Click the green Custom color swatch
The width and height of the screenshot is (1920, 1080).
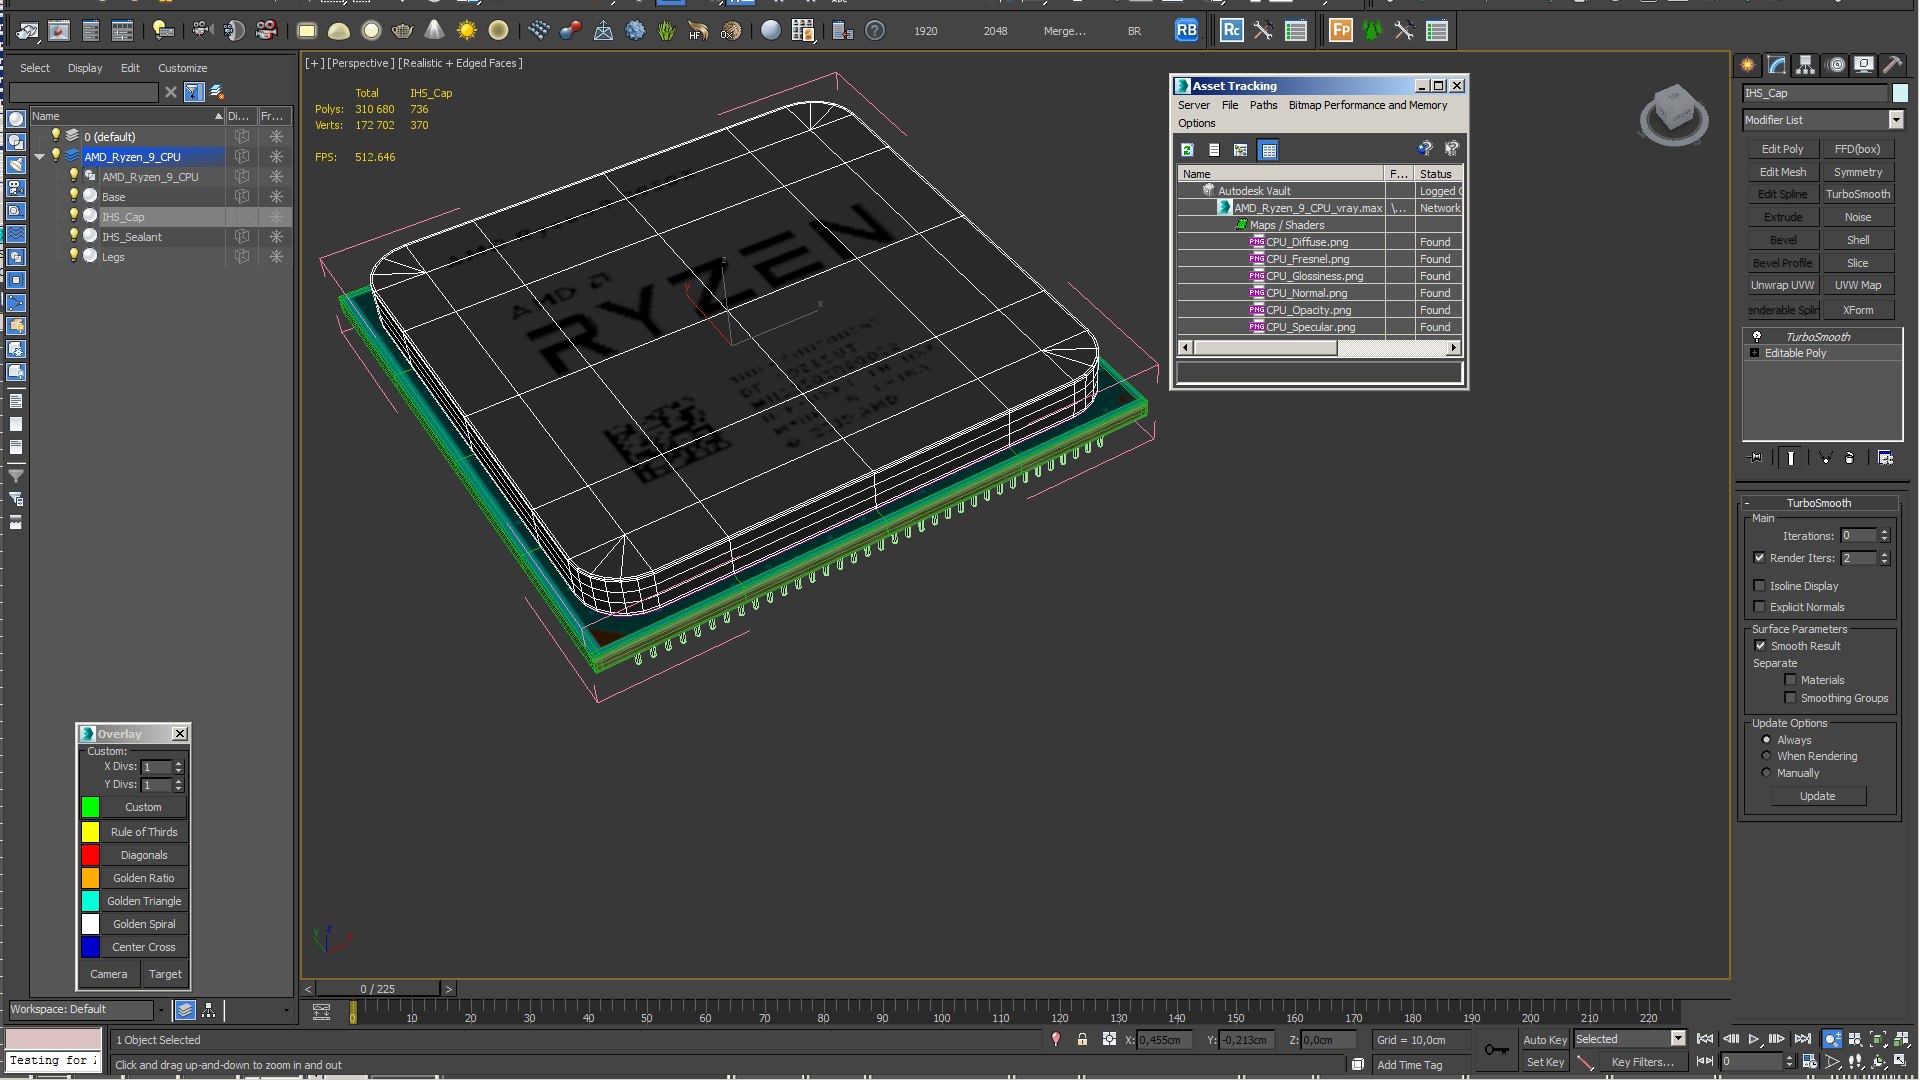tap(90, 807)
